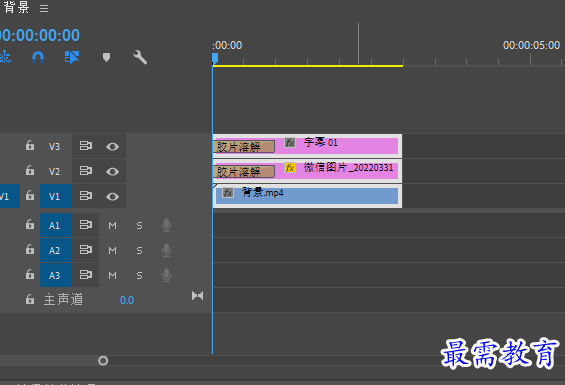
Task: Hide track V1 output with eye icon
Action: point(112,196)
